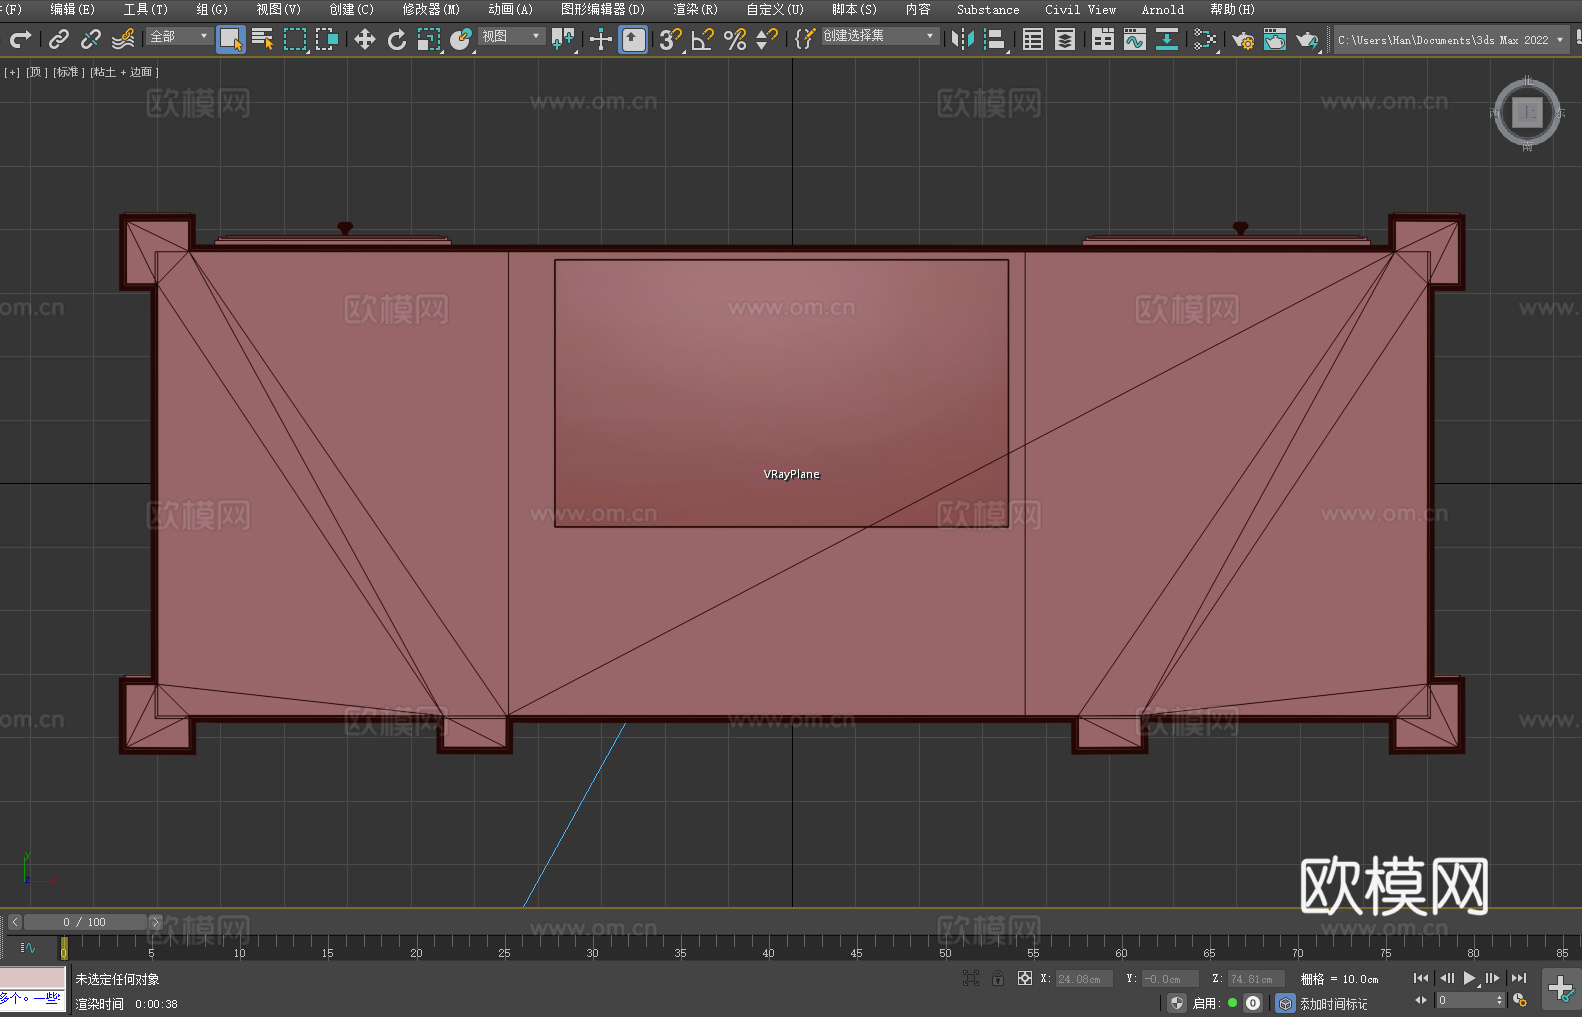Play the animation
Image resolution: width=1582 pixels, height=1017 pixels.
(x=1470, y=978)
